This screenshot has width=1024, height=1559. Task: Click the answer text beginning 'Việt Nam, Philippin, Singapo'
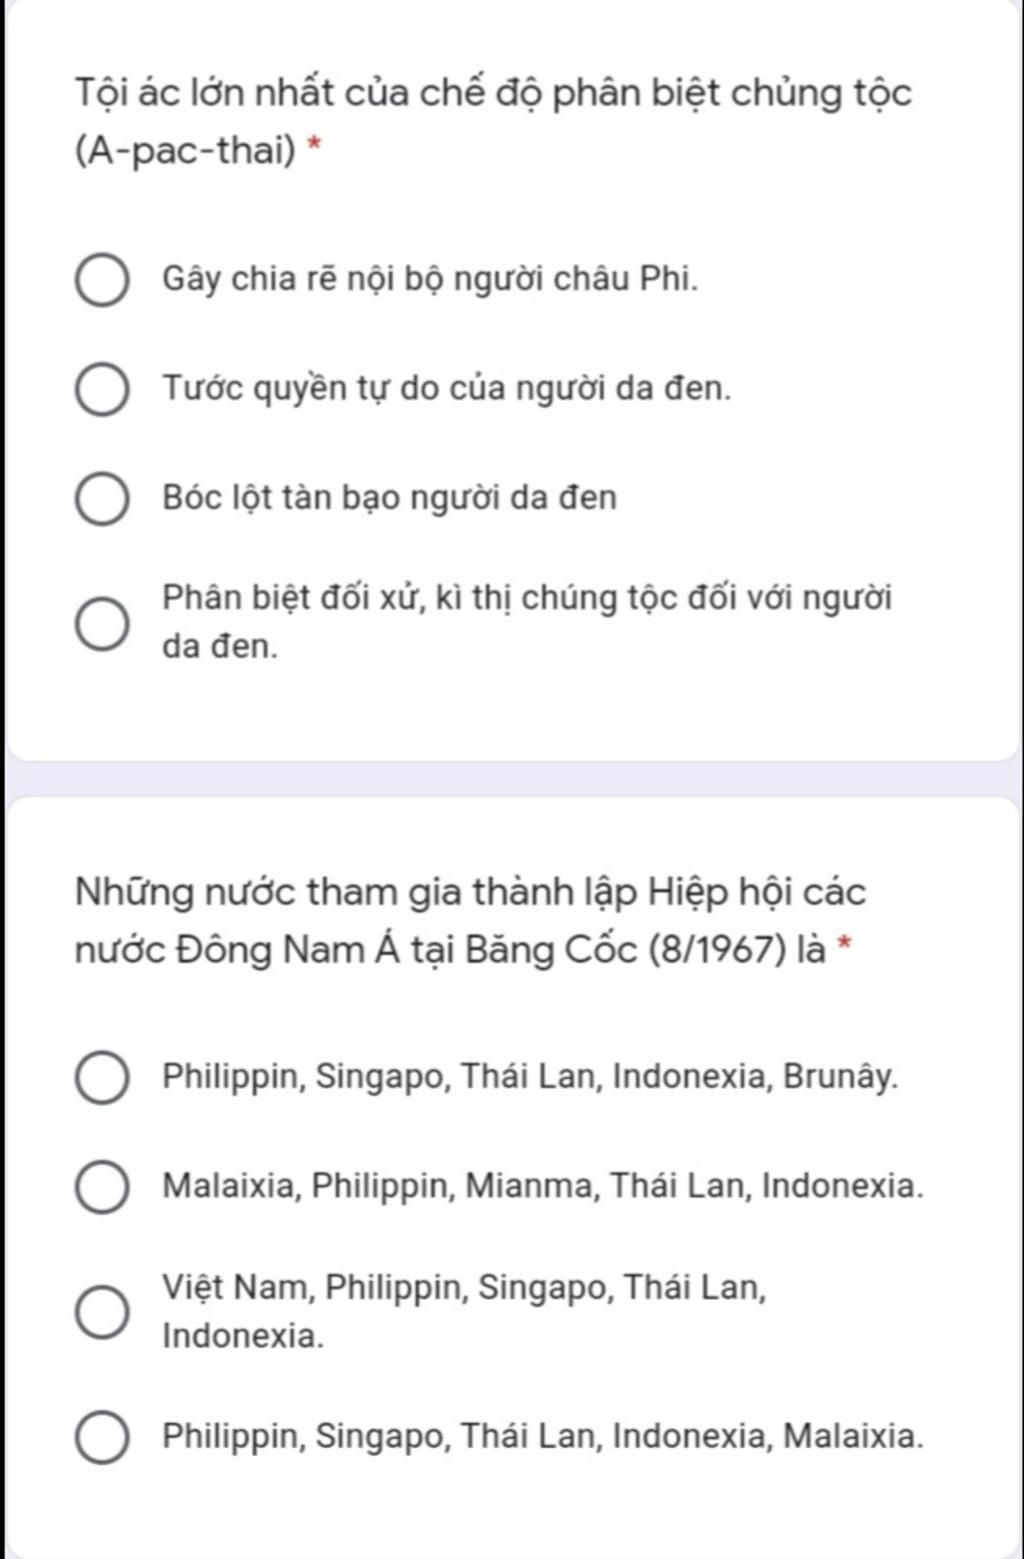[464, 1310]
